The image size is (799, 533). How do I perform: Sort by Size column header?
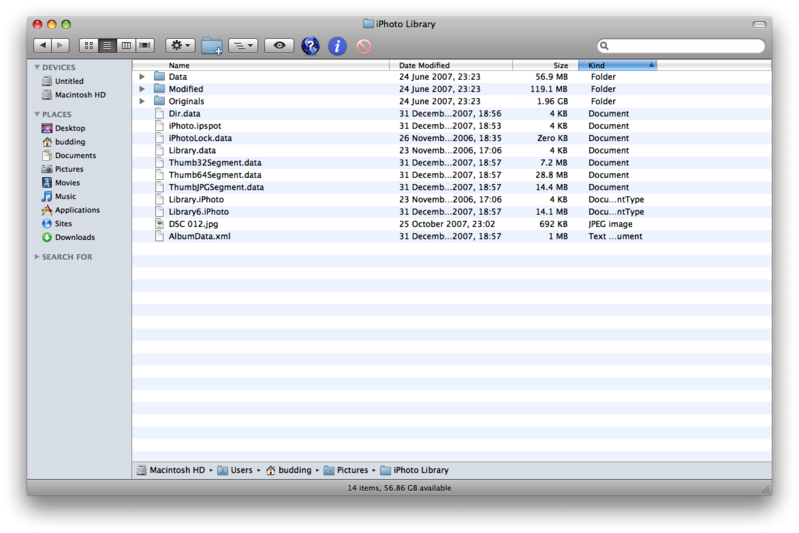coord(545,65)
